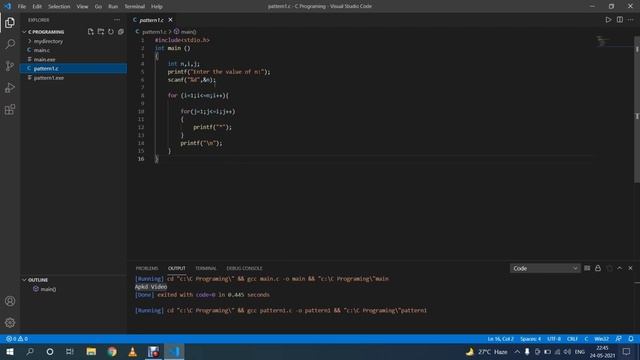Clear the output panel
640x360 pixels.
(587, 268)
